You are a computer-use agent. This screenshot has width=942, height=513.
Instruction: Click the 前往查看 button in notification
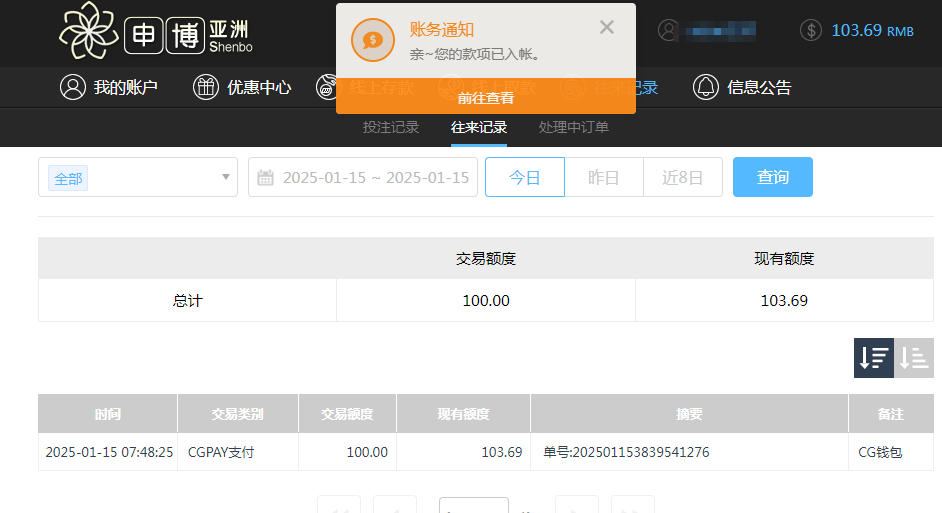[x=486, y=98]
